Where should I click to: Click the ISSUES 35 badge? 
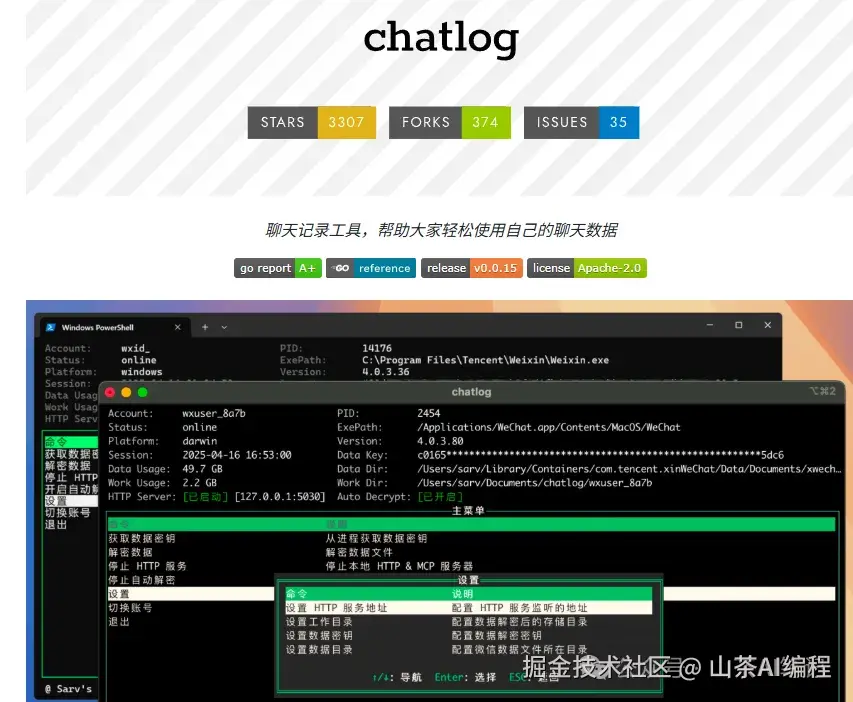tap(582, 122)
